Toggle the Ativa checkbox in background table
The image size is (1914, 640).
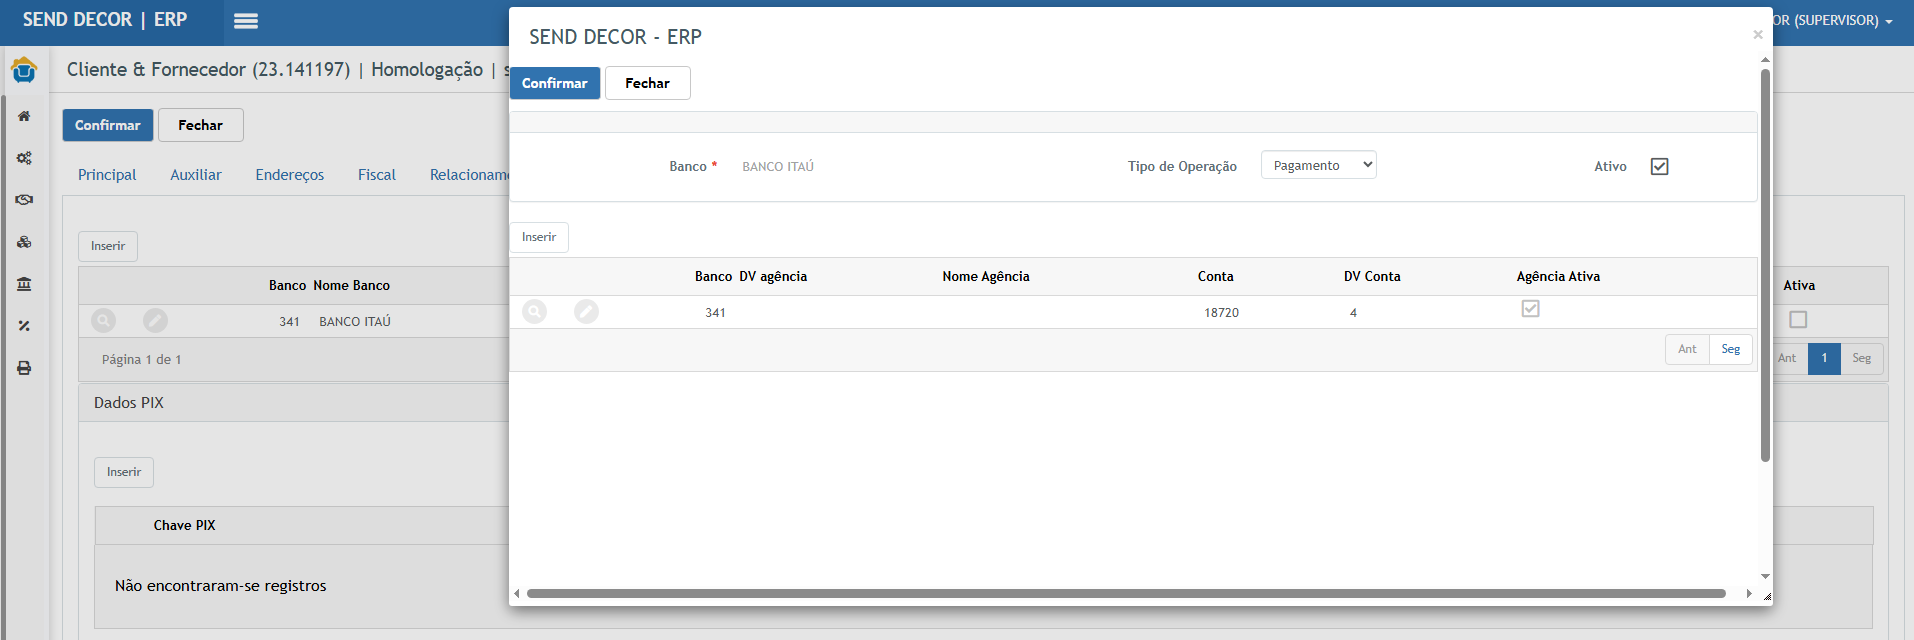pyautogui.click(x=1798, y=320)
